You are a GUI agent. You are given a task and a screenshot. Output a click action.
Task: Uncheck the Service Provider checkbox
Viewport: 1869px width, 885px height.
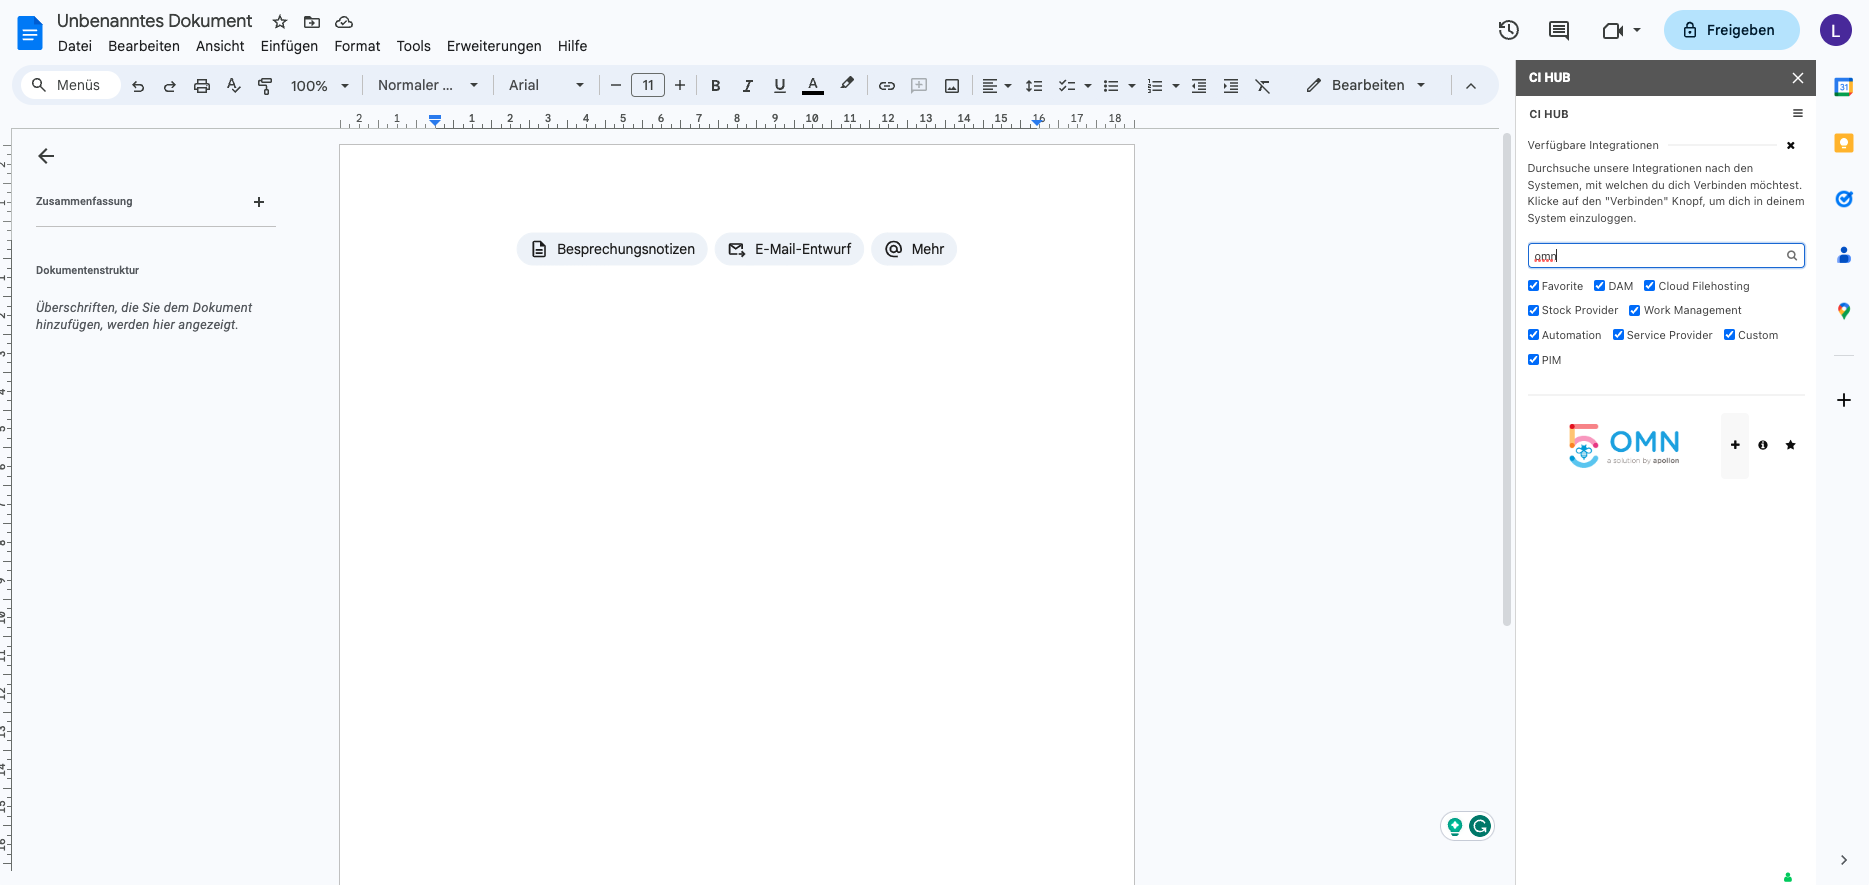point(1619,335)
